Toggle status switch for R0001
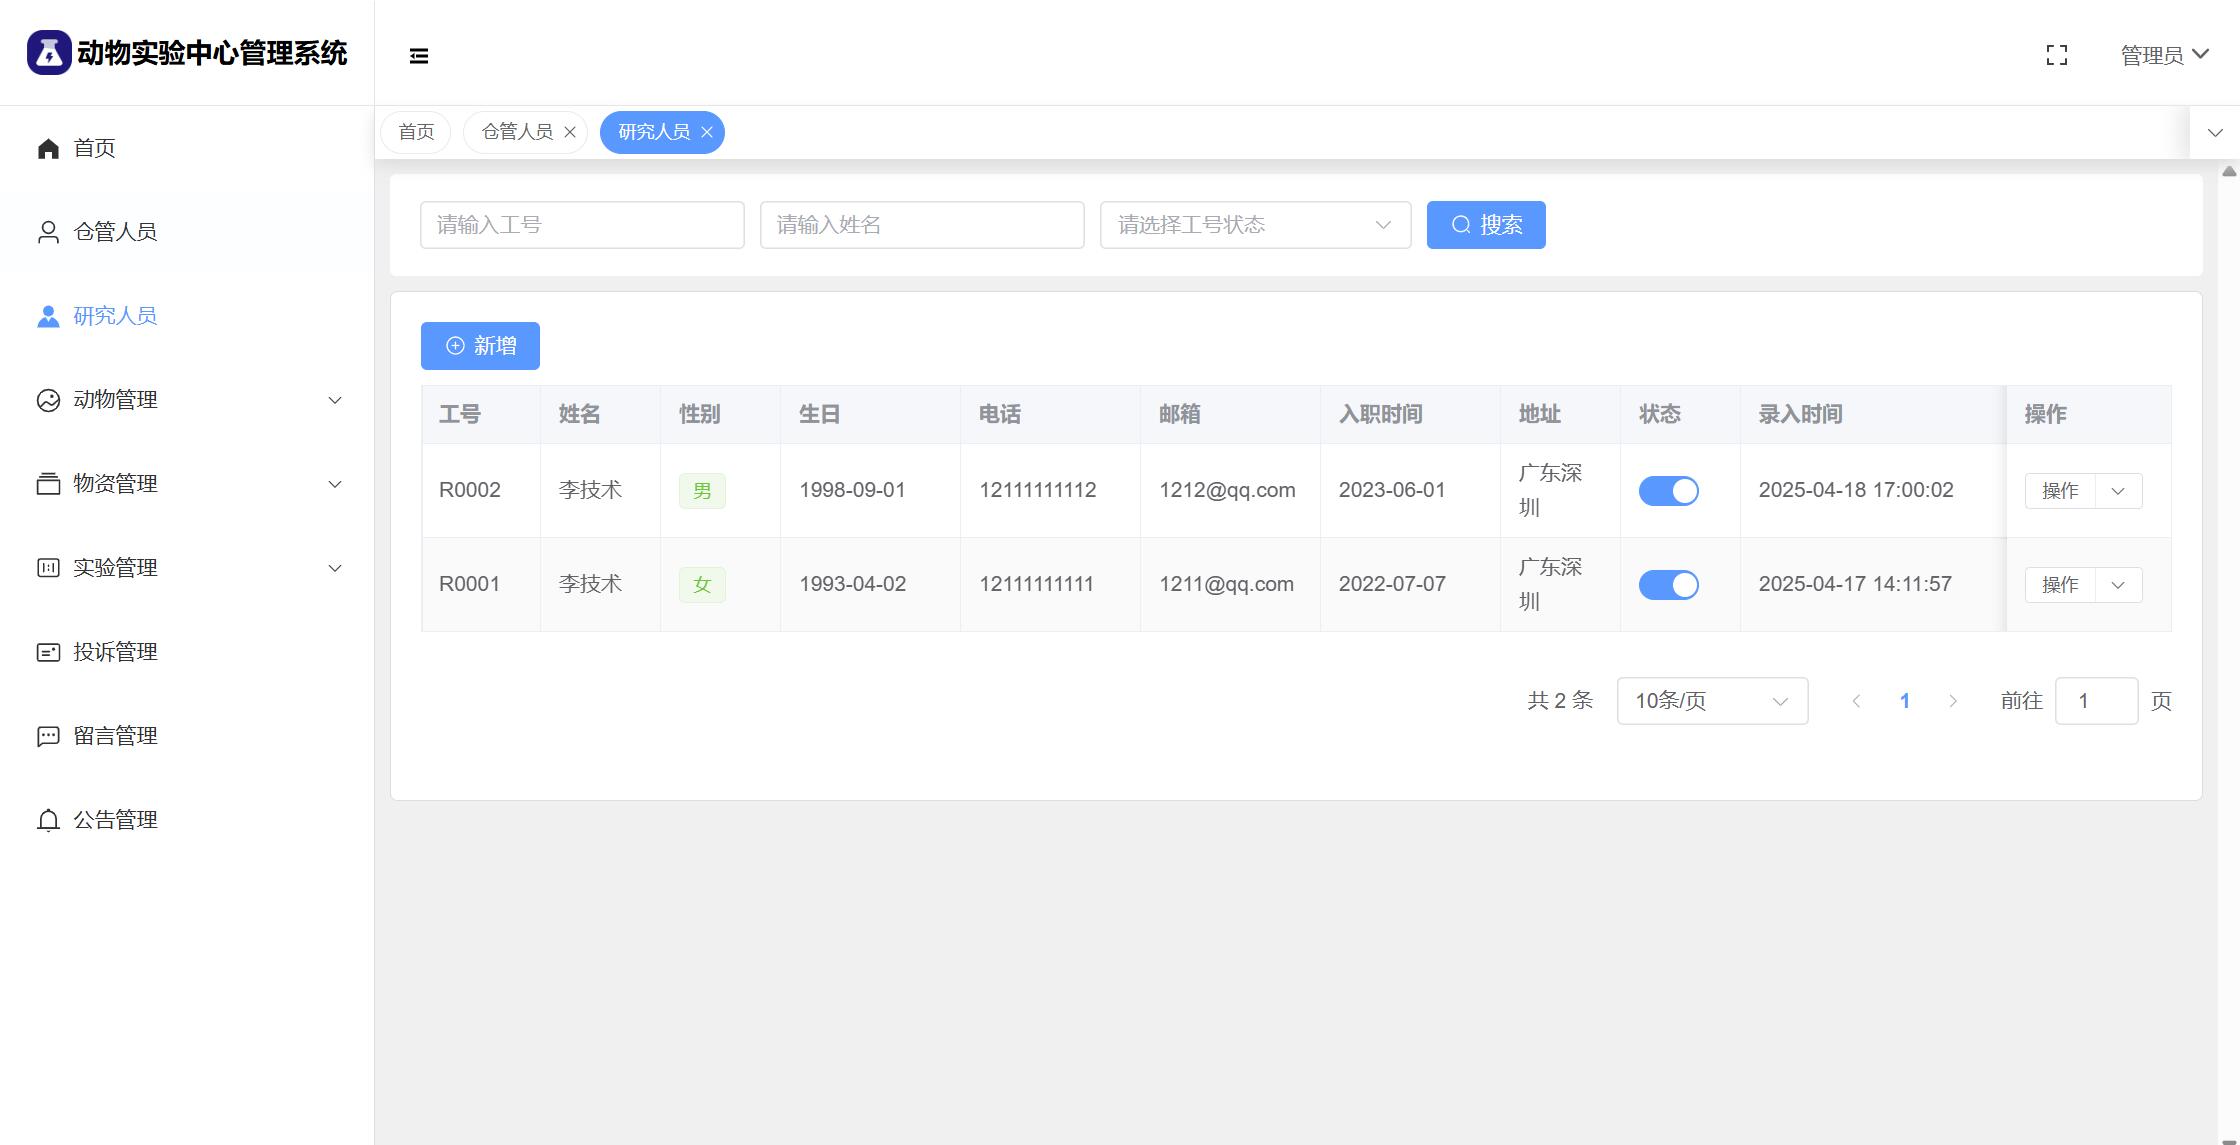 click(x=1668, y=585)
